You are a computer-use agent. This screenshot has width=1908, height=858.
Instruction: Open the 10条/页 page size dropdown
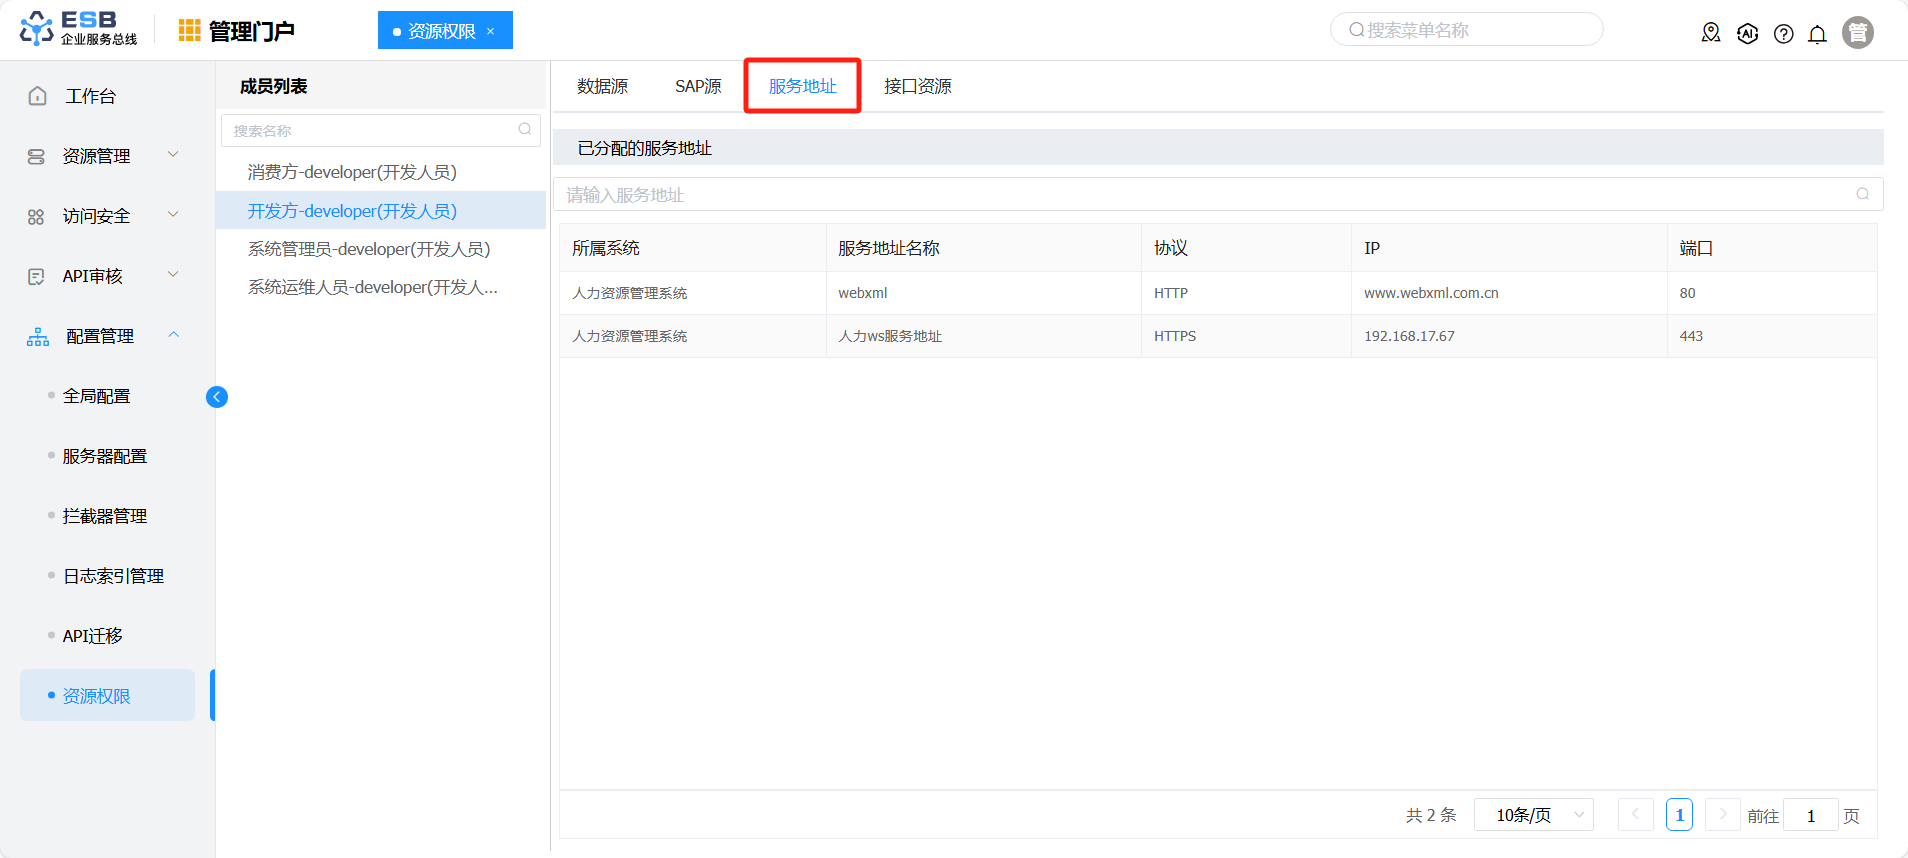tap(1532, 815)
